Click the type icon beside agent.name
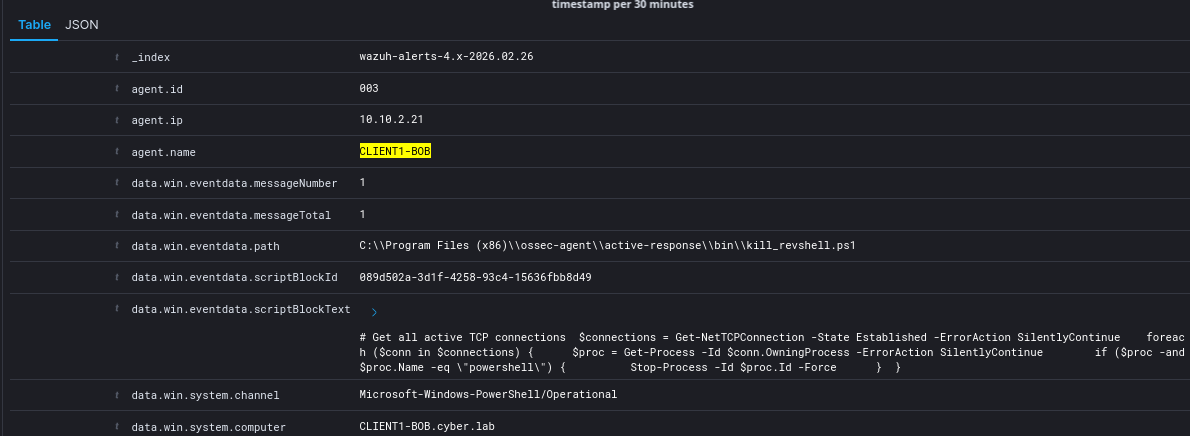Viewport: 1190px width, 436px height. coord(118,152)
